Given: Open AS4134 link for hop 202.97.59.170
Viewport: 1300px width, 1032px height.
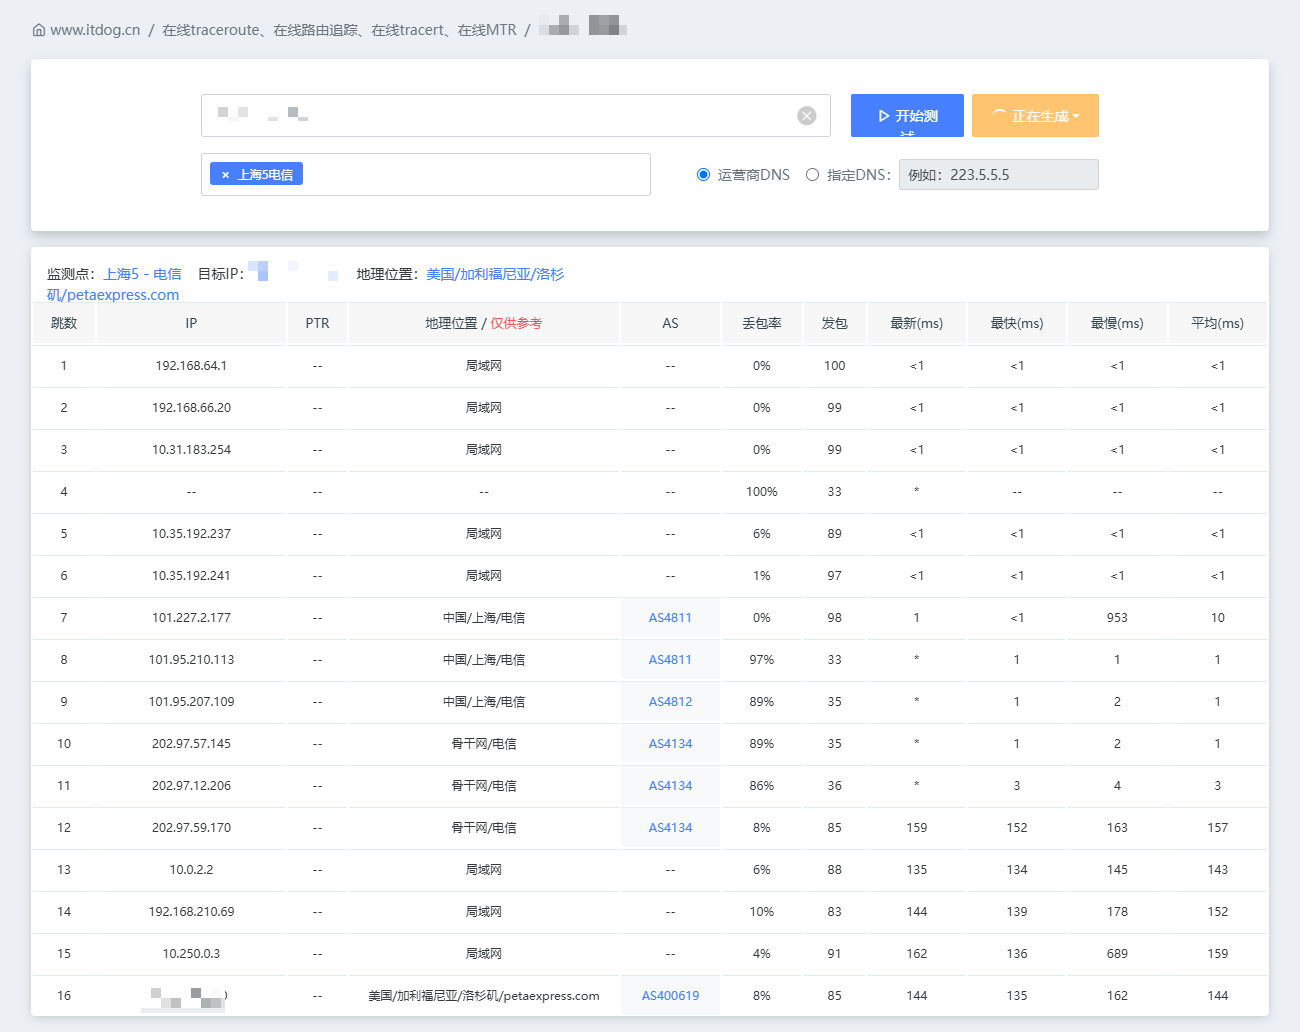Looking at the screenshot, I should pos(670,828).
